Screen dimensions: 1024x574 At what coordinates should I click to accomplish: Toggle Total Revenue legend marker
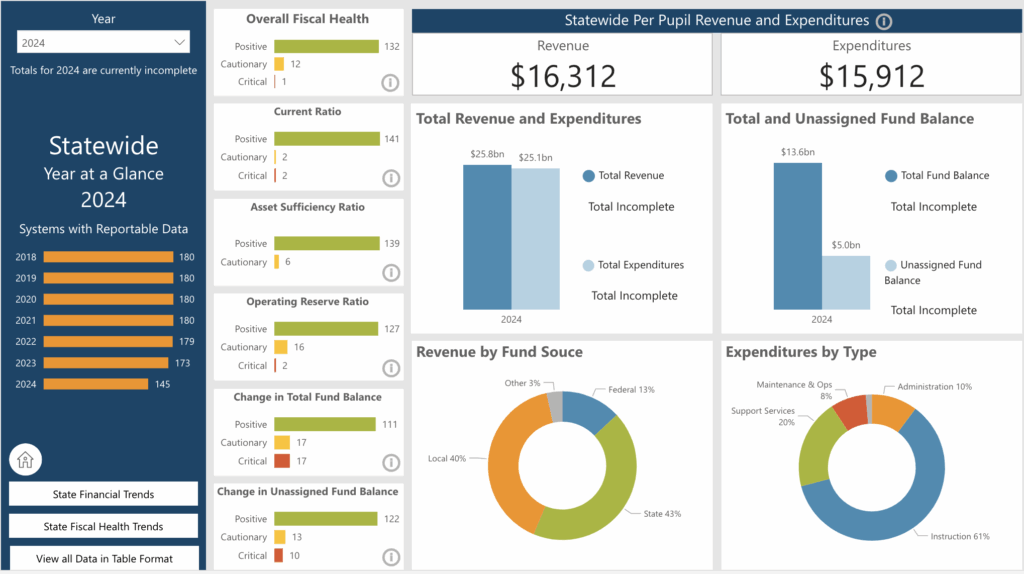click(x=589, y=176)
